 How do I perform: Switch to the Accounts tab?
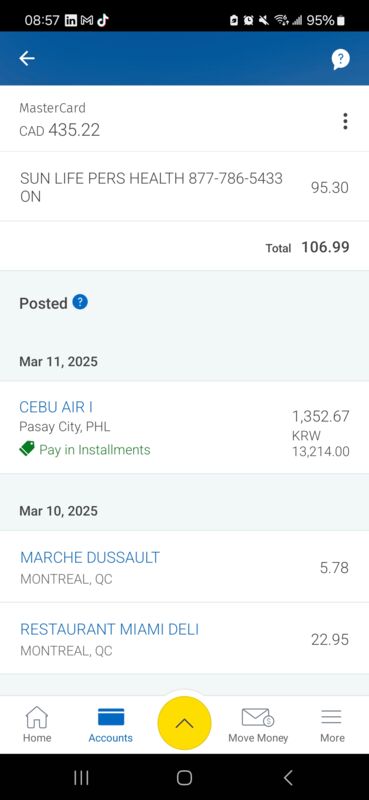click(x=110, y=724)
